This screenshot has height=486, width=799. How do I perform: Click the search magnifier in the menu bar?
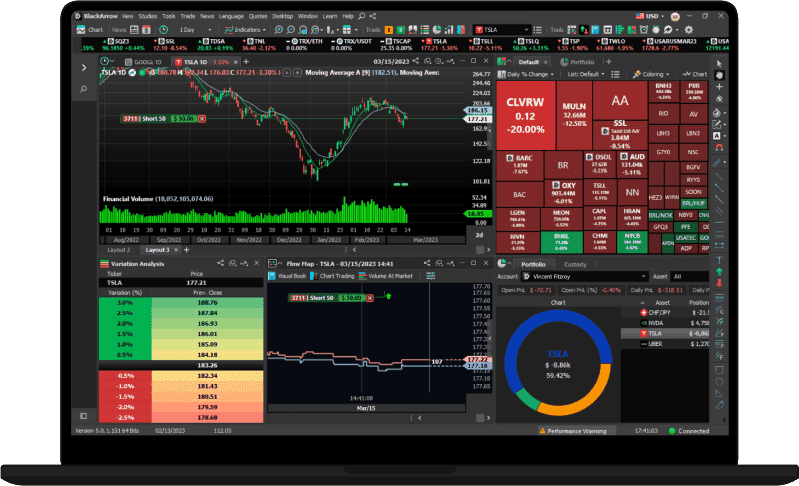point(362,16)
